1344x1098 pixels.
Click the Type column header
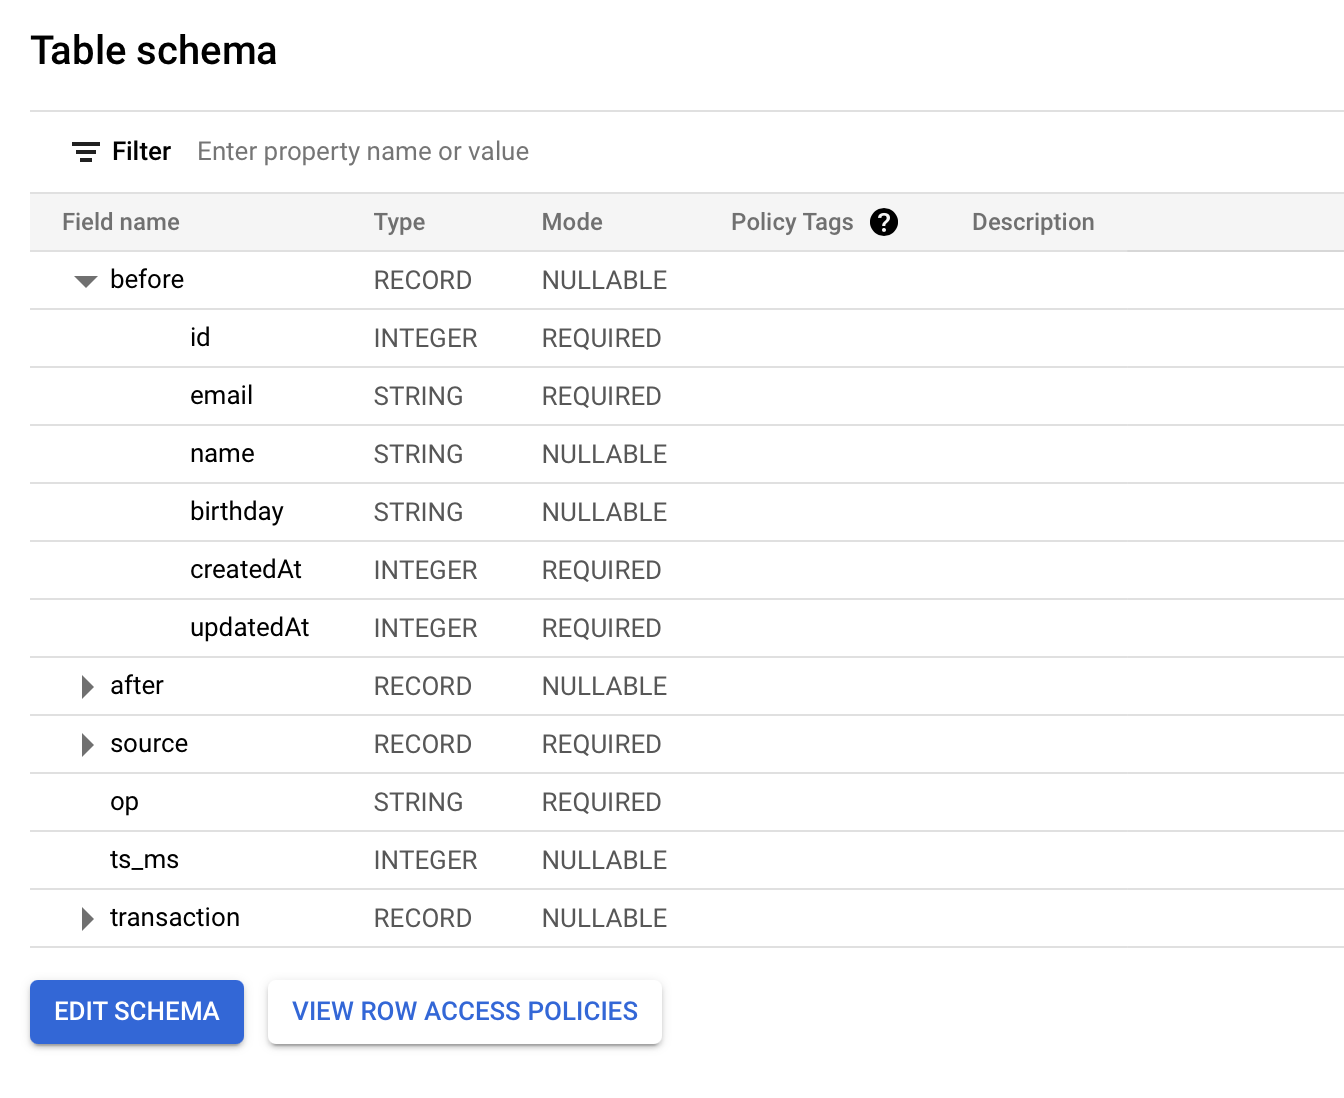[x=399, y=222]
